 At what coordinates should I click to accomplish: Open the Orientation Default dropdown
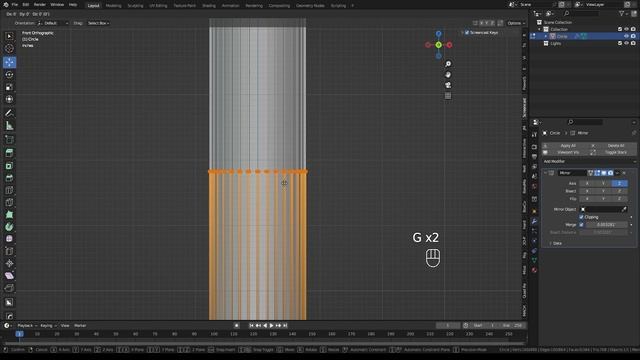point(53,23)
